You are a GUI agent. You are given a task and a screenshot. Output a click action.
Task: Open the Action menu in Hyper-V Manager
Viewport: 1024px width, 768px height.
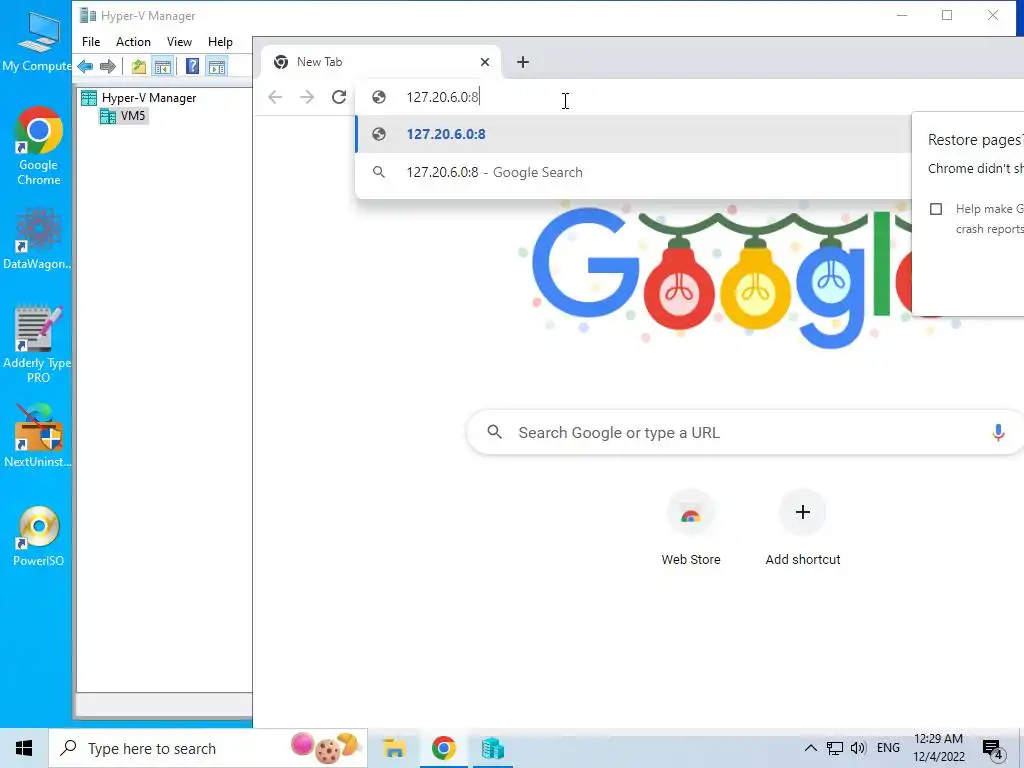[133, 42]
